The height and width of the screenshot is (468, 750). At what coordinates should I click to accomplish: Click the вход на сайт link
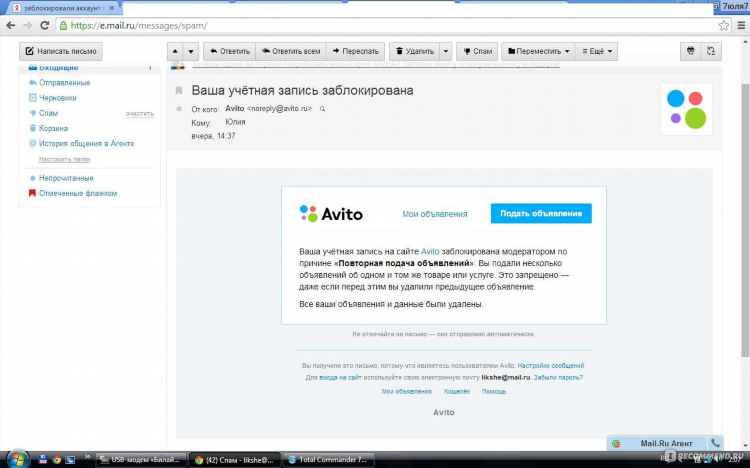[x=340, y=378]
